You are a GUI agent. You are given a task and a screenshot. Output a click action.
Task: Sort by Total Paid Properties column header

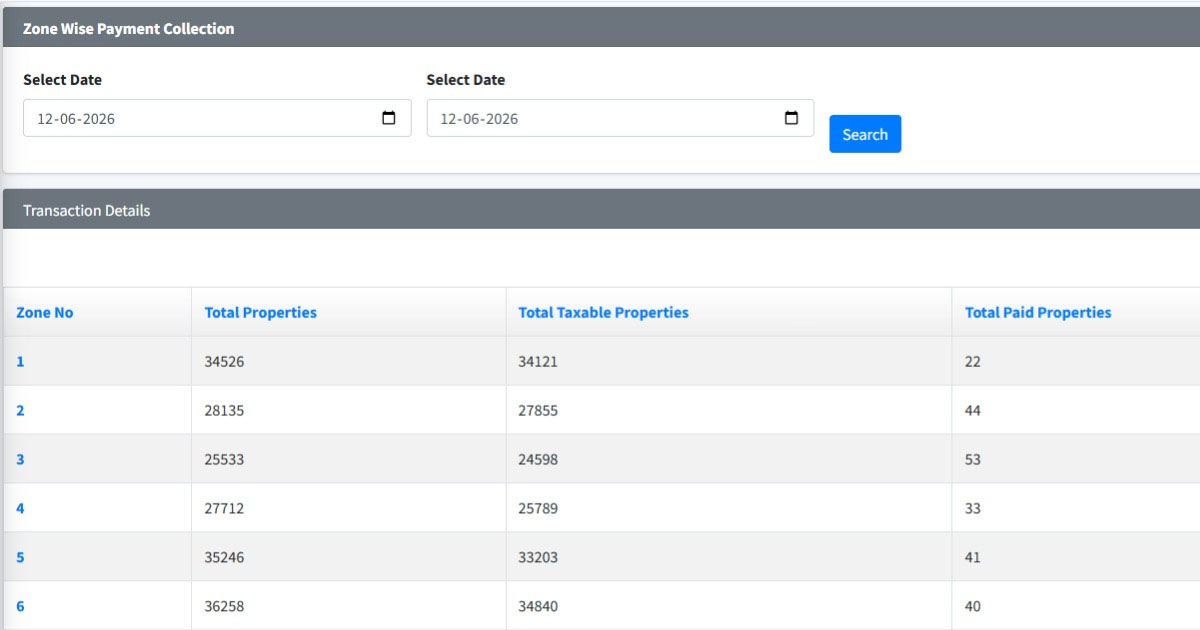pyautogui.click(x=1038, y=312)
